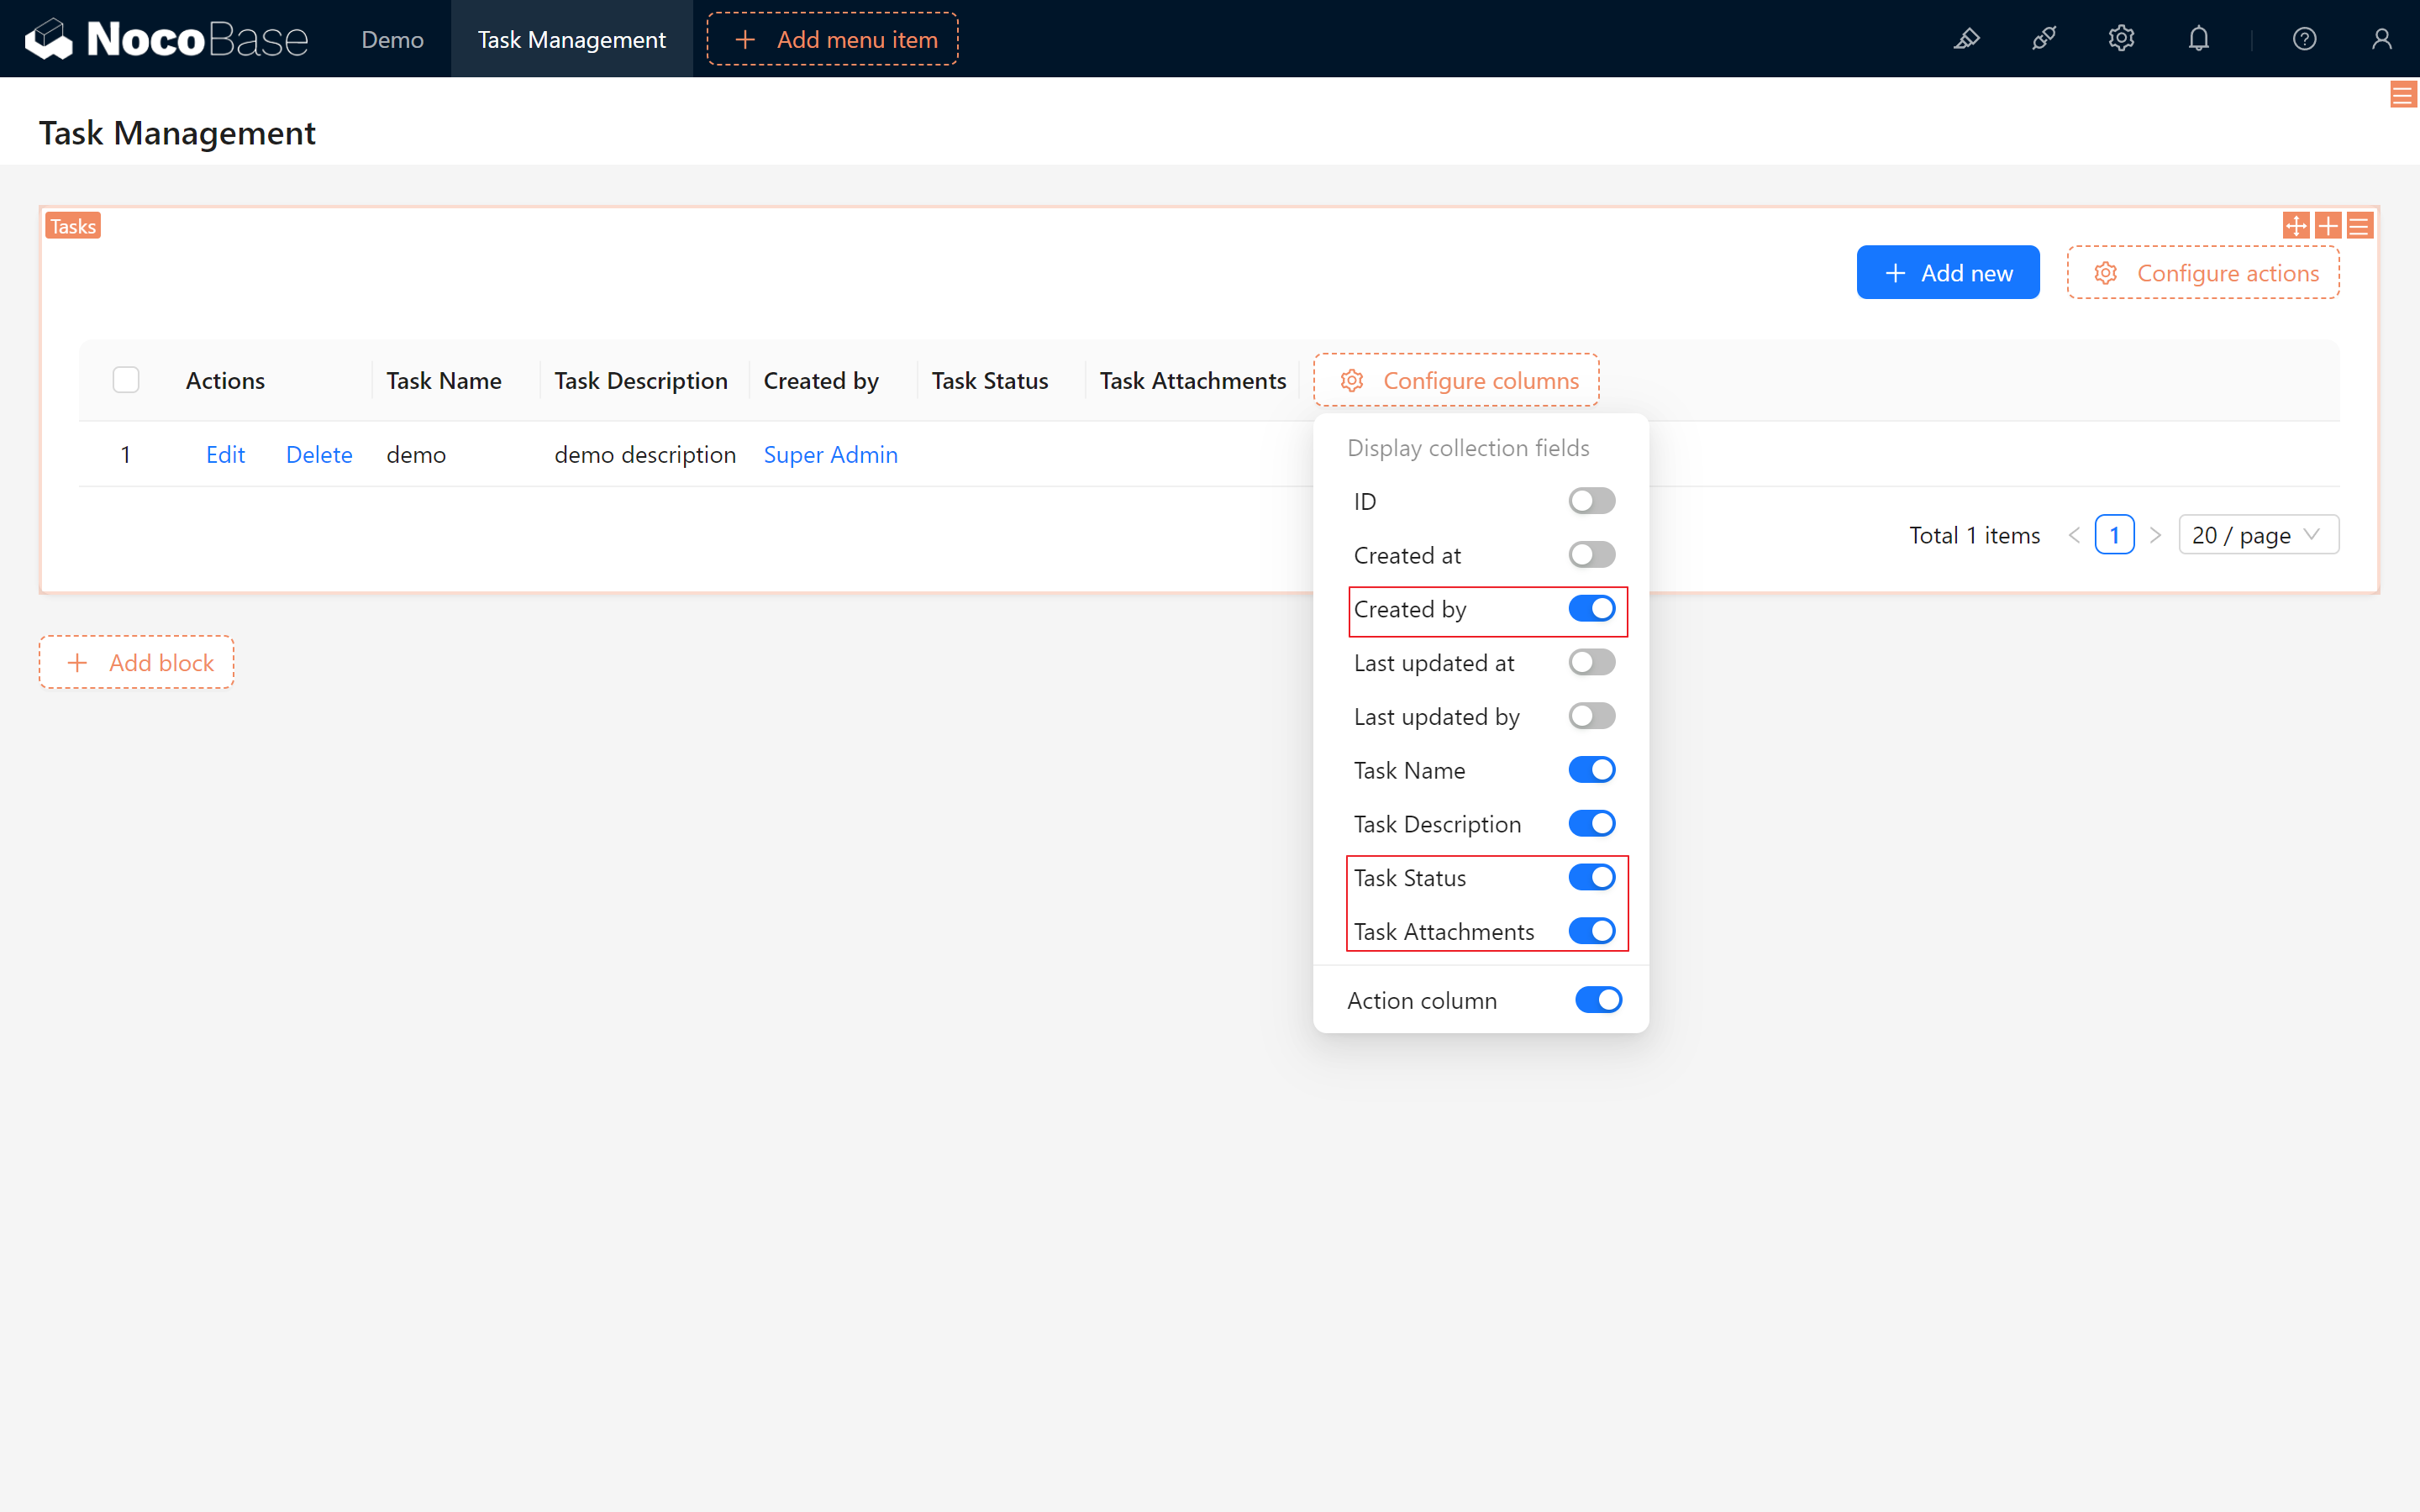Open notifications bell icon
This screenshot has height=1512, width=2420.
coord(2198,39)
